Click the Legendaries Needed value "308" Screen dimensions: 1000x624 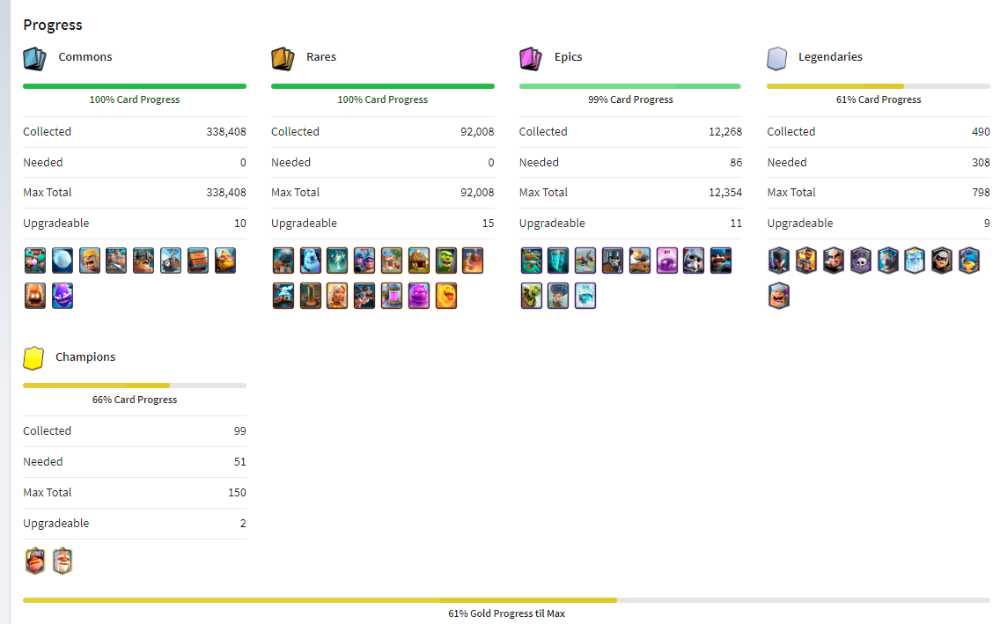[x=981, y=162]
